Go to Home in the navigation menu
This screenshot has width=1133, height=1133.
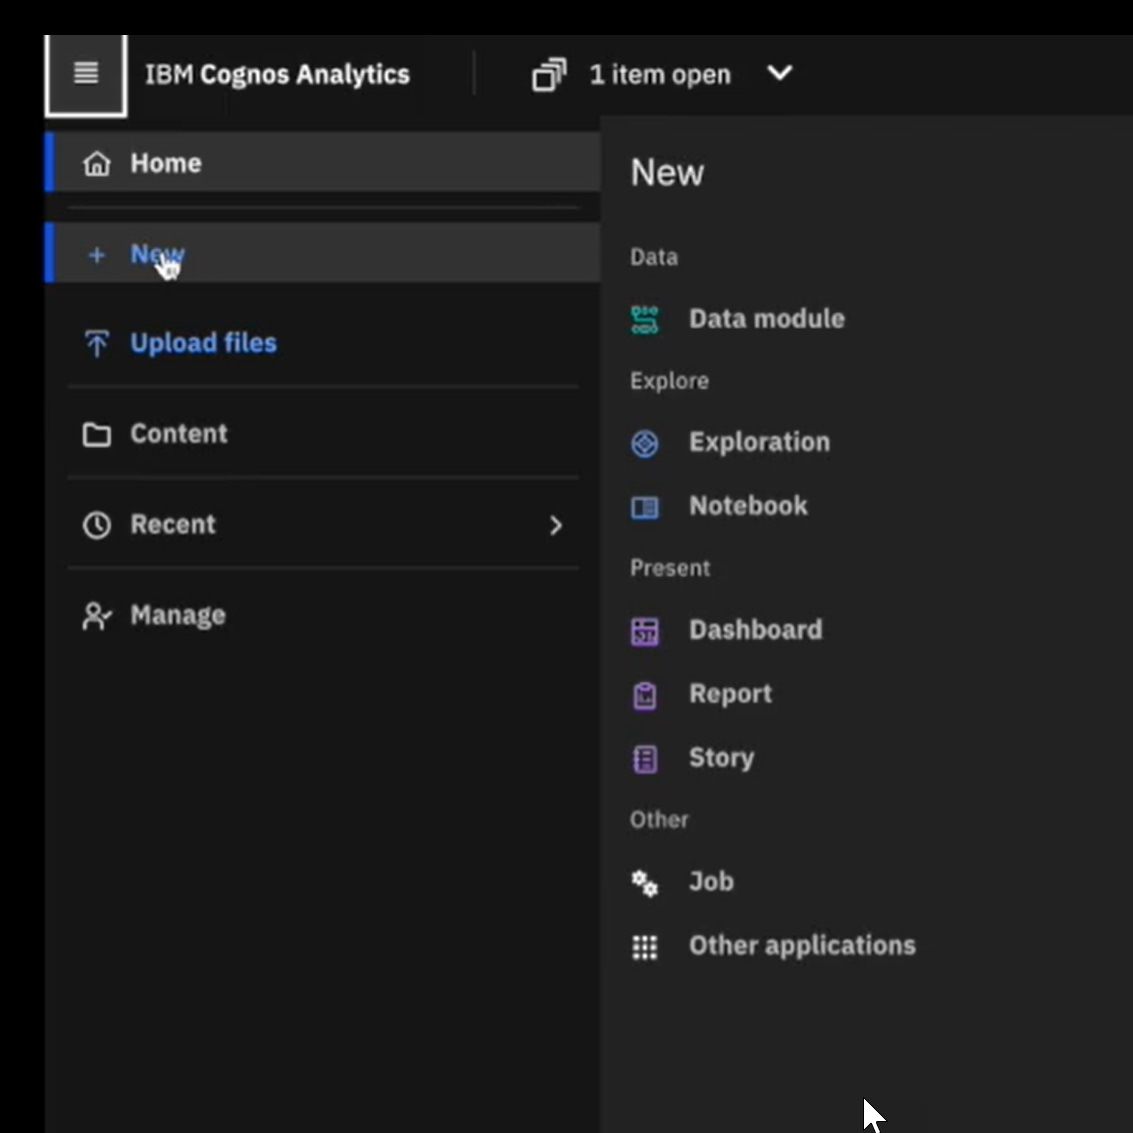[166, 163]
